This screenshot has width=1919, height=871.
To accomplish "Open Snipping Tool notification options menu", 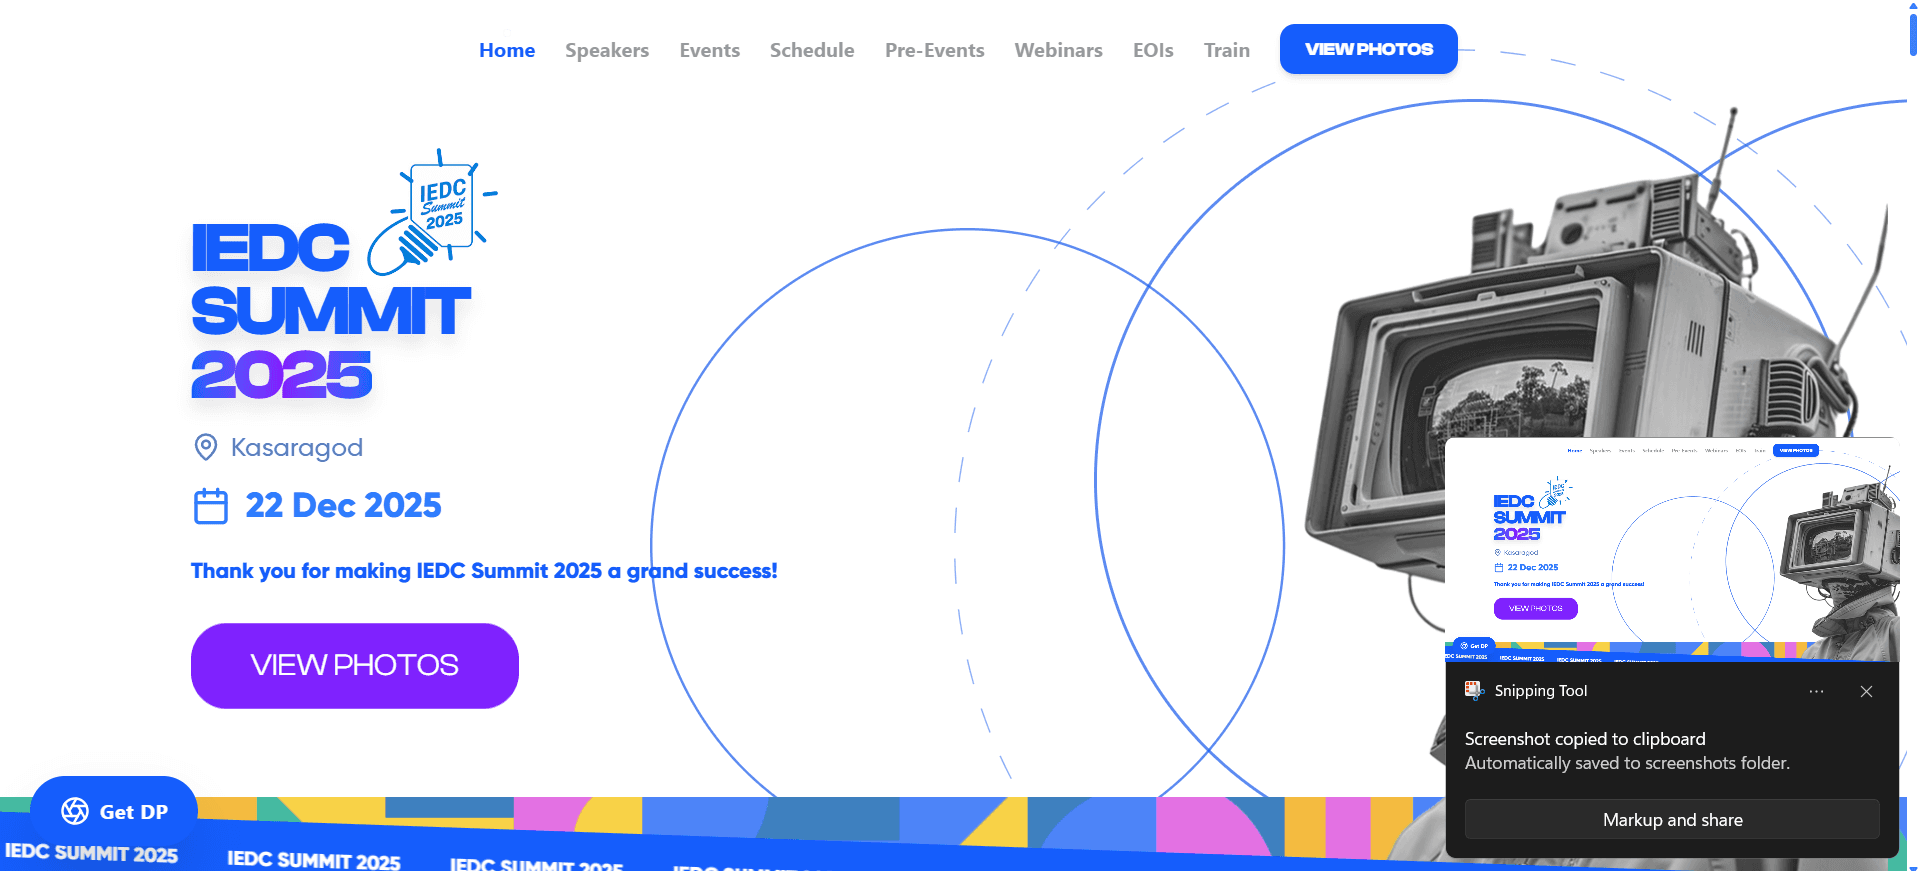I will 1816,692.
